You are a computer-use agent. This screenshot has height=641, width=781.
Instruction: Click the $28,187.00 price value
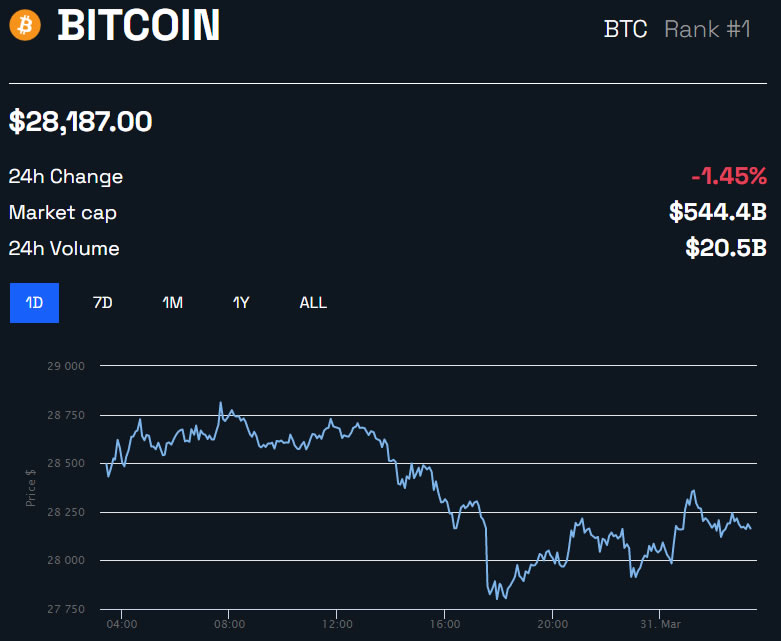point(81,122)
